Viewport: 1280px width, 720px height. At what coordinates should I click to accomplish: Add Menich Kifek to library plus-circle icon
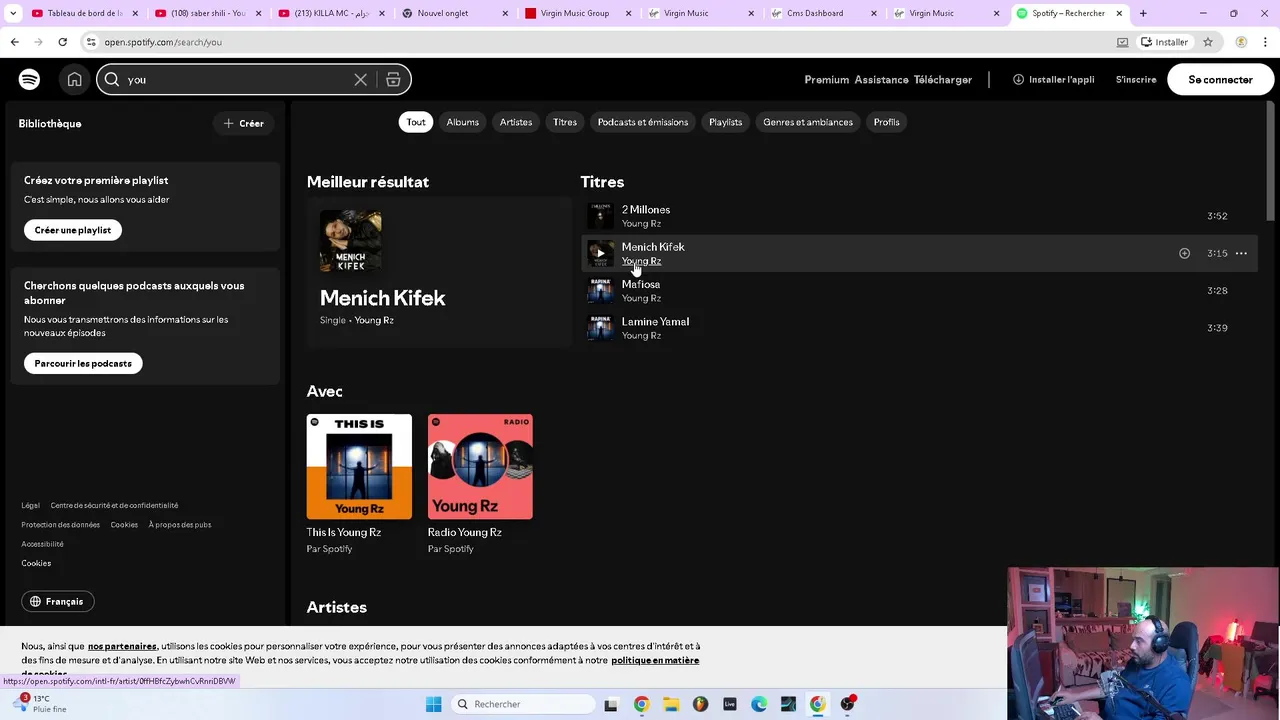point(1184,253)
